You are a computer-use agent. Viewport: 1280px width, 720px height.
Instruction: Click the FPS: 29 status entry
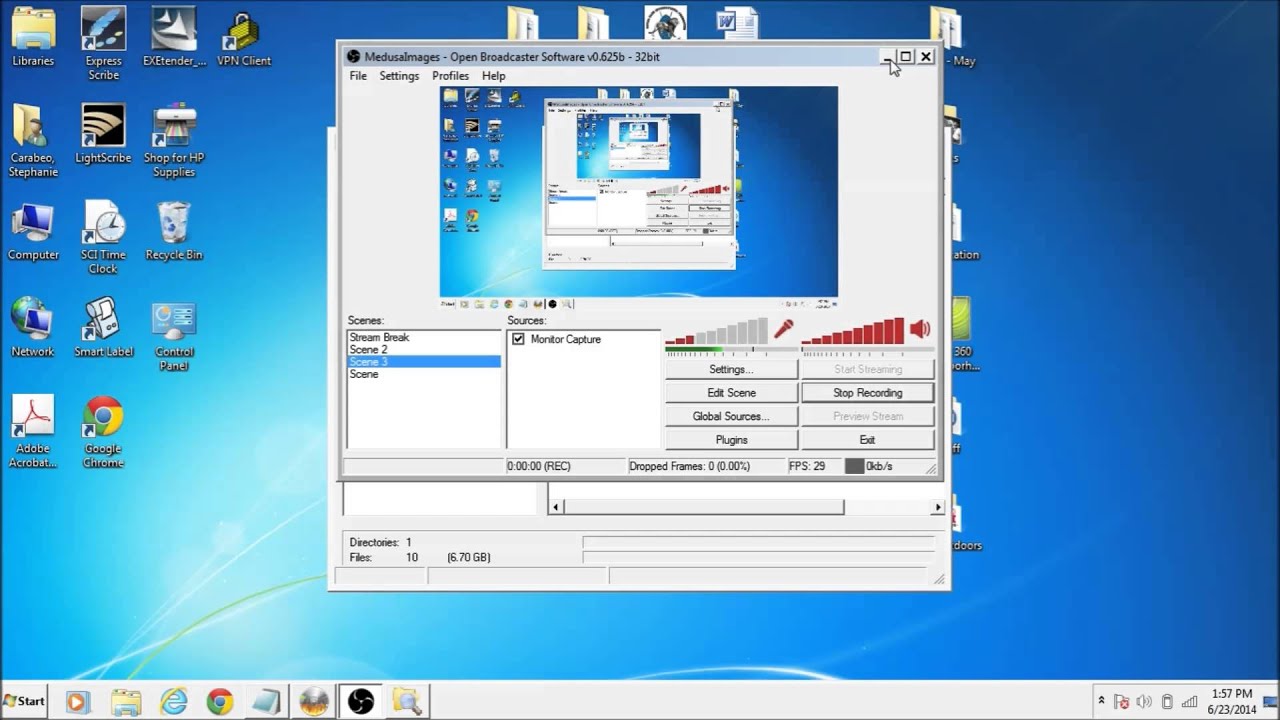pos(807,466)
